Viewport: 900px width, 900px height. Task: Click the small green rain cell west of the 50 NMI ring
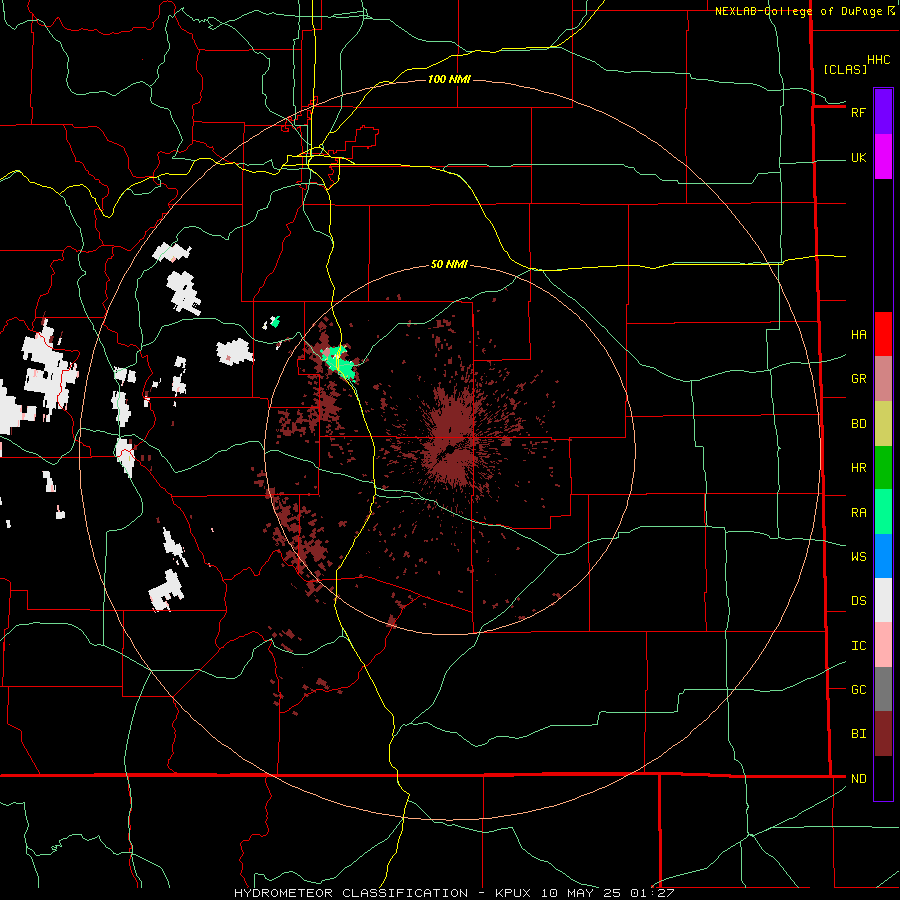(x=276, y=321)
